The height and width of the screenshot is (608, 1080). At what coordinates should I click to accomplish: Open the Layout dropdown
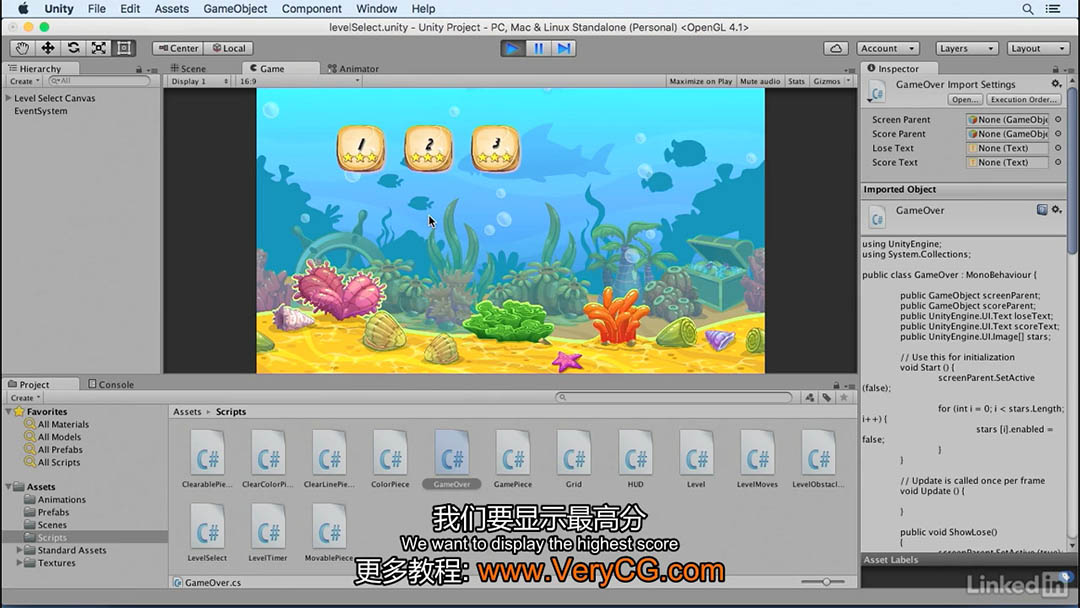[1039, 48]
